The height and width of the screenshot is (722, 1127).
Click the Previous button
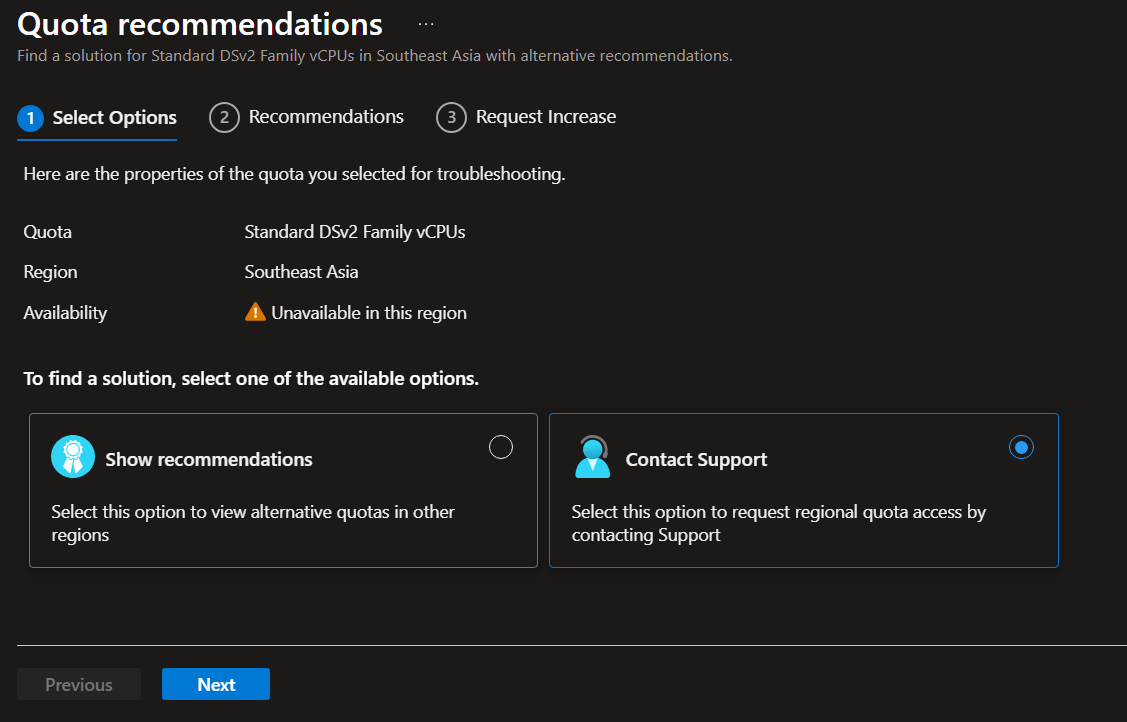tap(79, 685)
